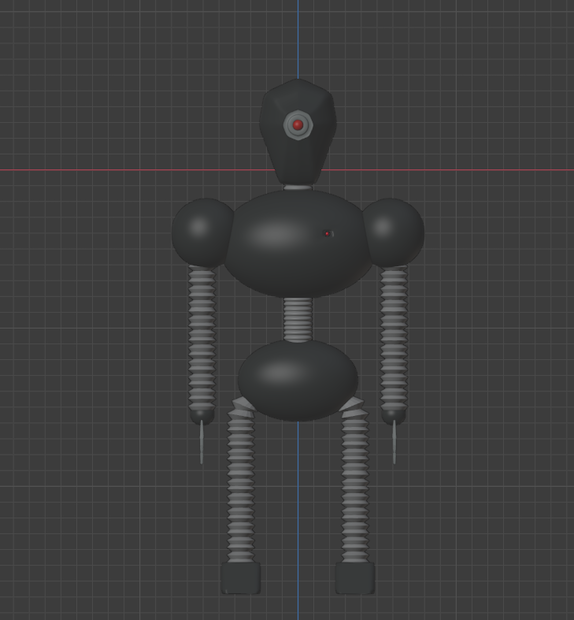
Task: Select the lower pelvis ellipsoid
Action: tap(298, 380)
